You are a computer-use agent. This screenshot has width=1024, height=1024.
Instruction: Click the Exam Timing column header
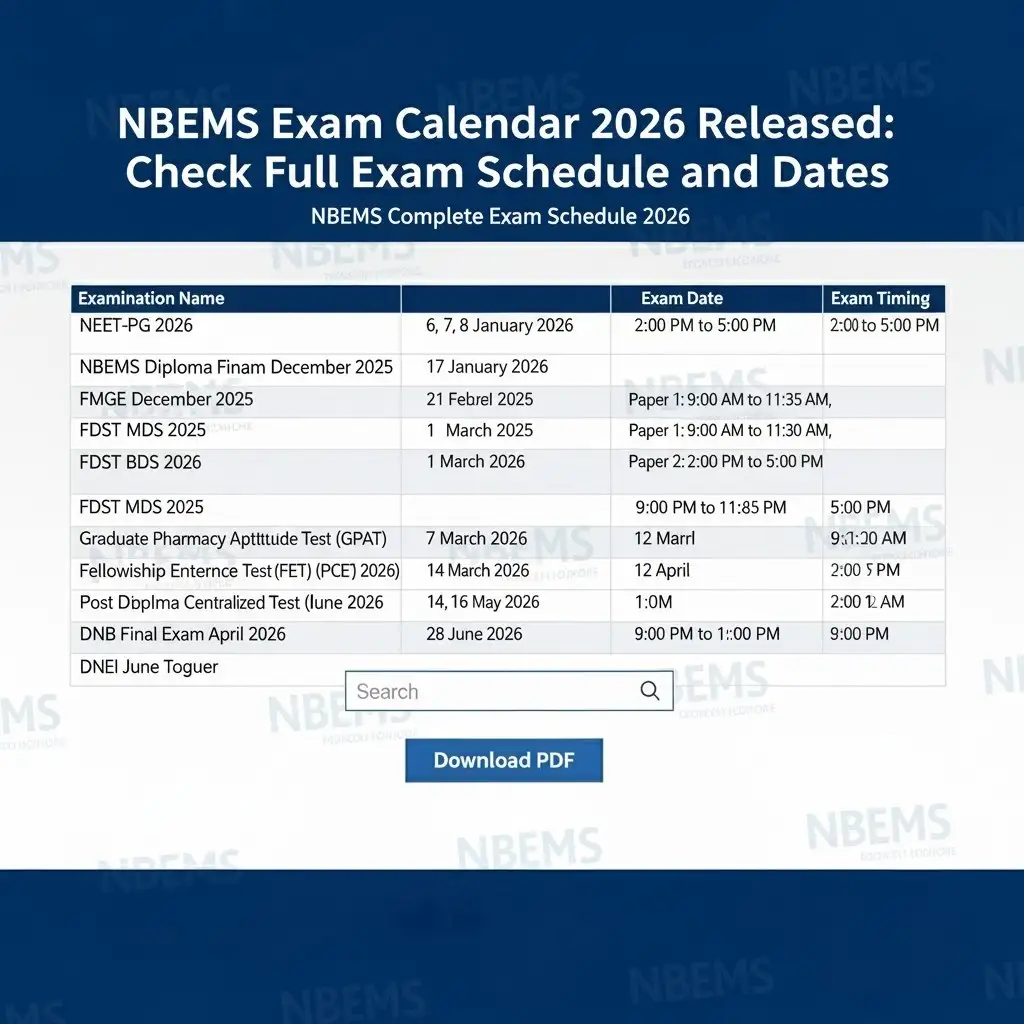coord(880,298)
